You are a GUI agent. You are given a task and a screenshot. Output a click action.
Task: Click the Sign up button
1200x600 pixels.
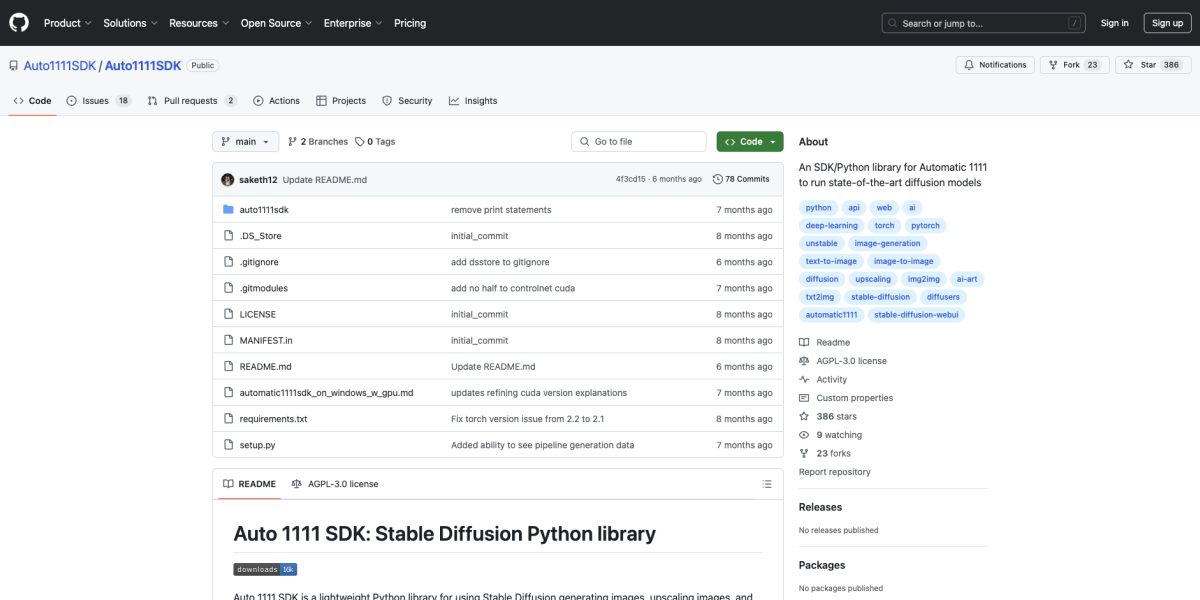pyautogui.click(x=1167, y=22)
